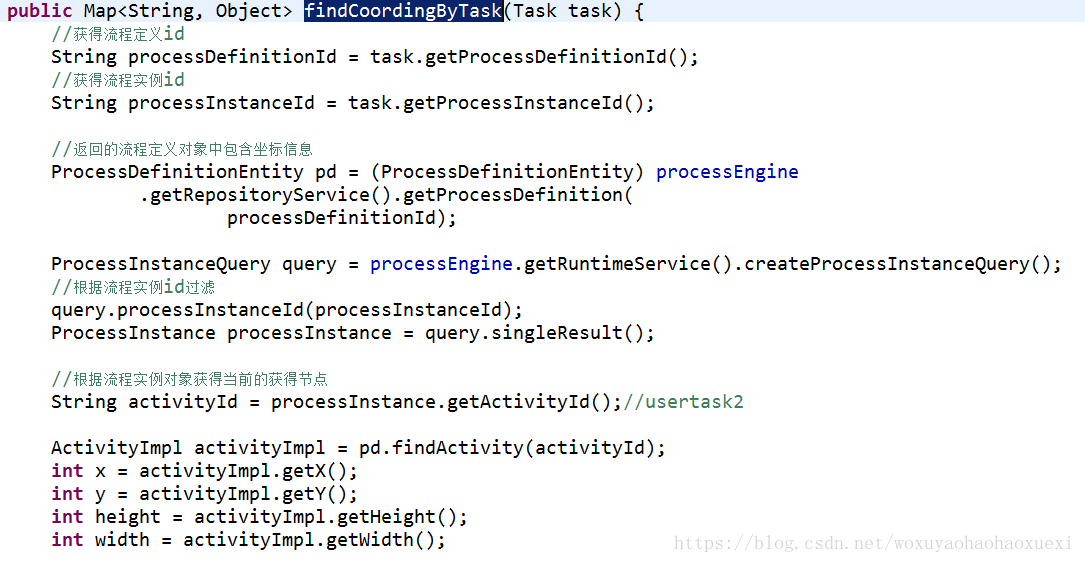Click 'query.processInstanceId(processInstanceId);' line
1085x563 pixels.
286,310
